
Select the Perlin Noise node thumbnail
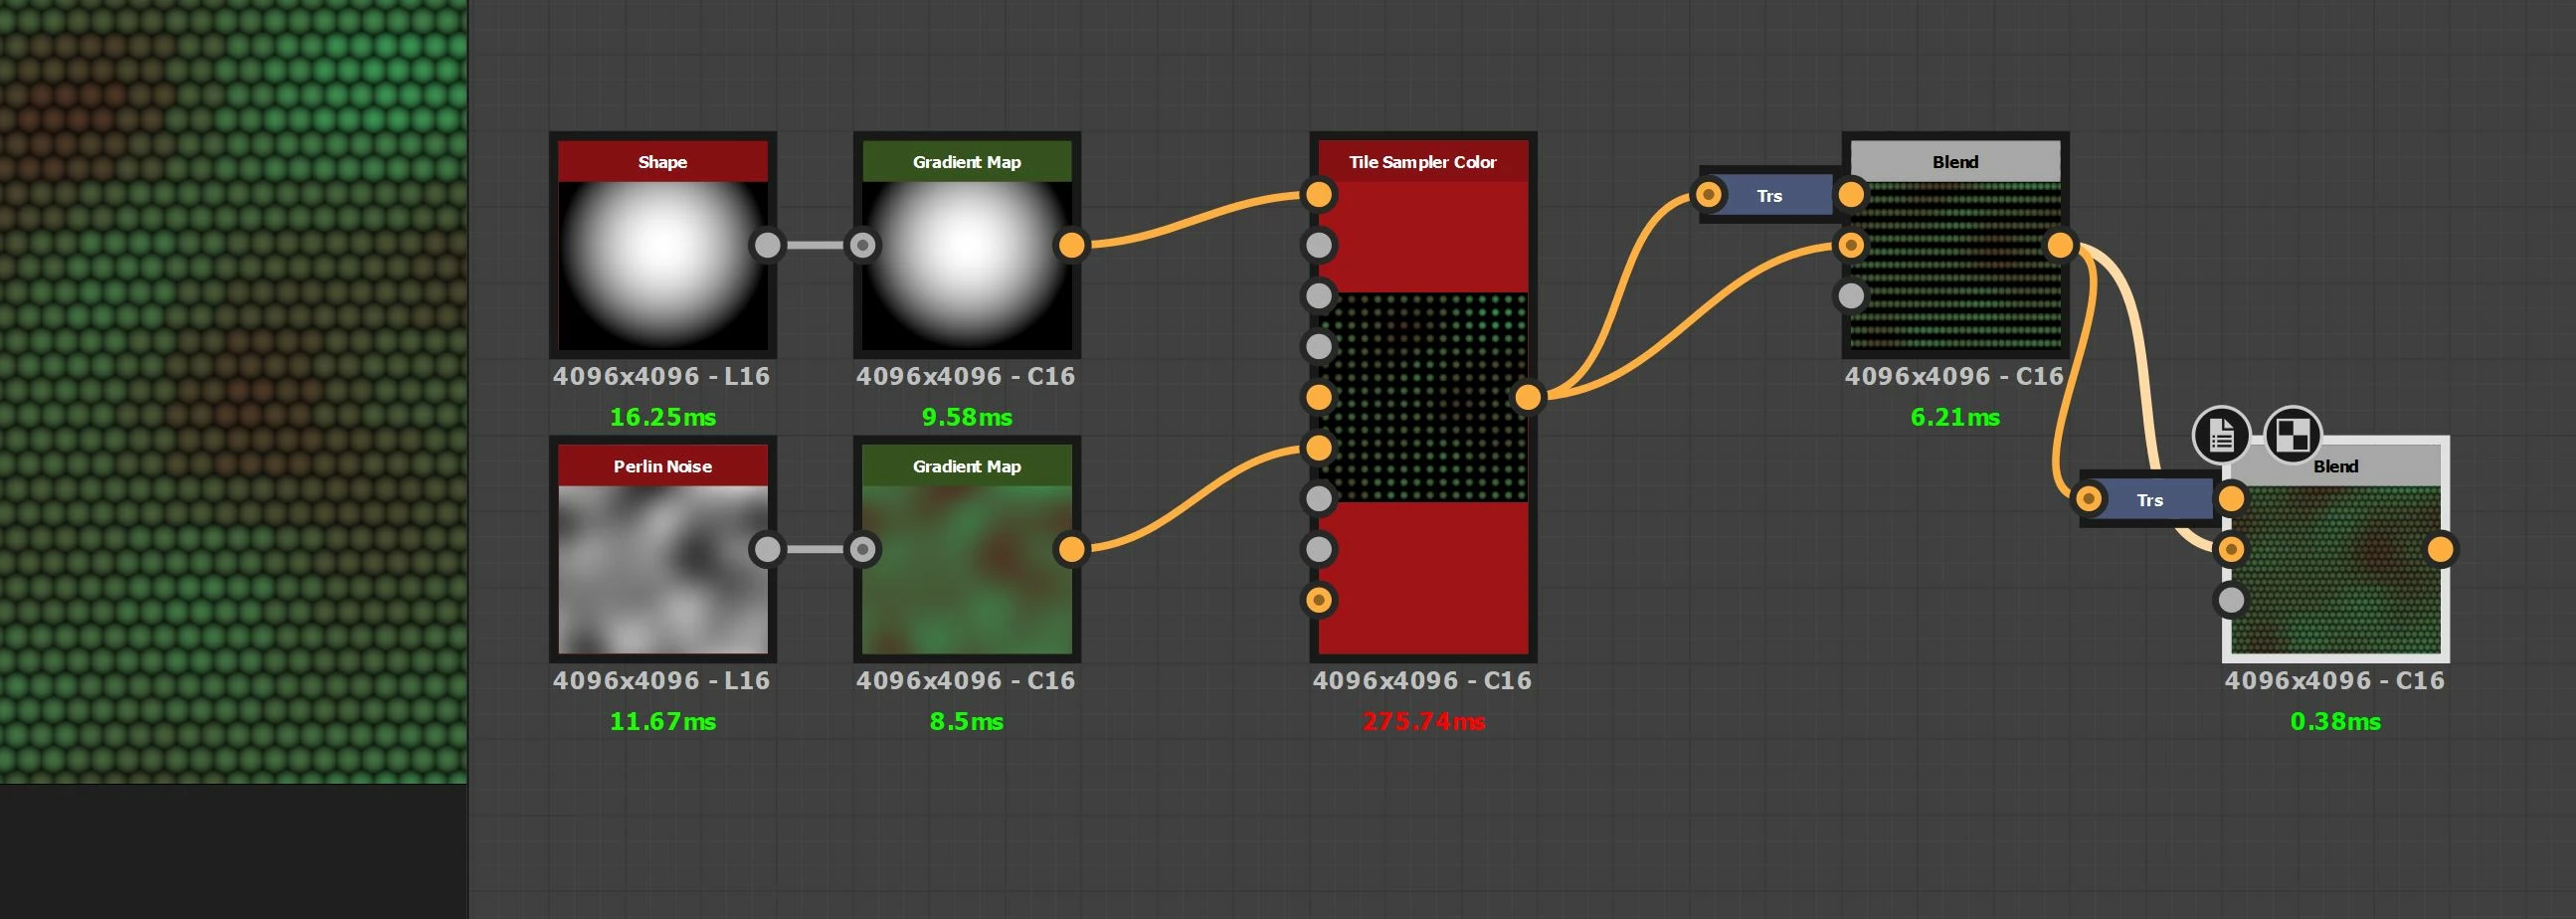[663, 569]
